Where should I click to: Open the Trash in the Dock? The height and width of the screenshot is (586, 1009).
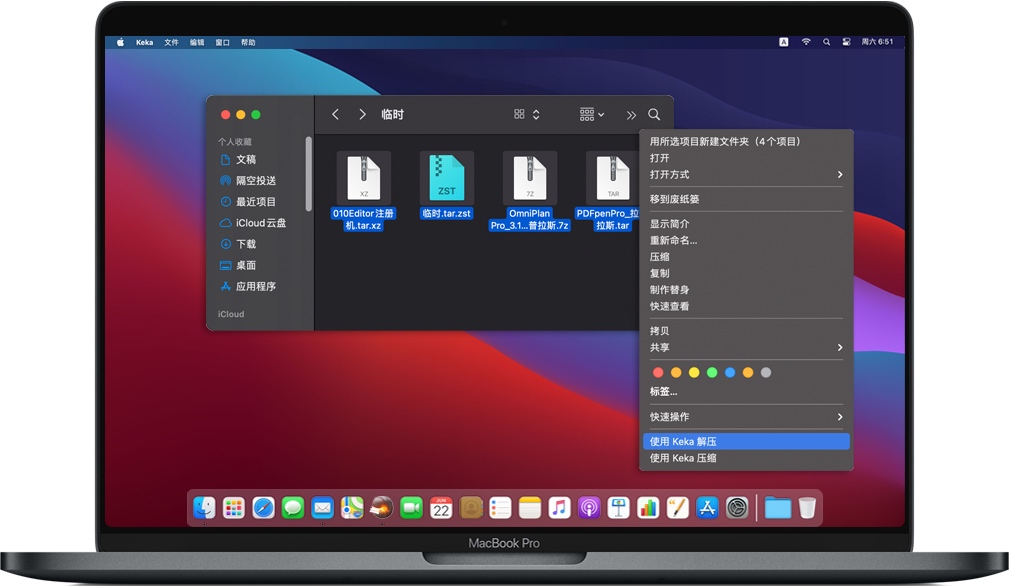coord(807,508)
